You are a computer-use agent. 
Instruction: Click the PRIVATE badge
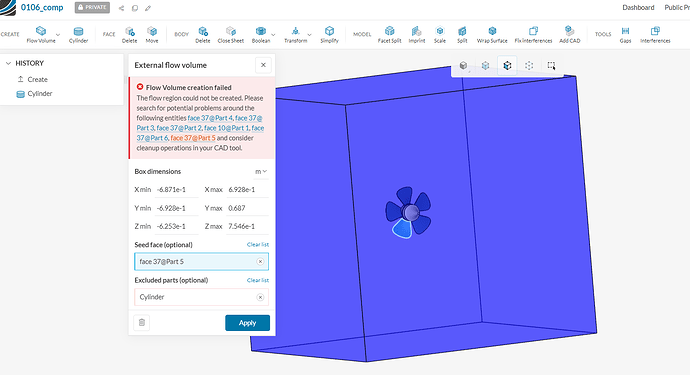pyautogui.click(x=92, y=7)
